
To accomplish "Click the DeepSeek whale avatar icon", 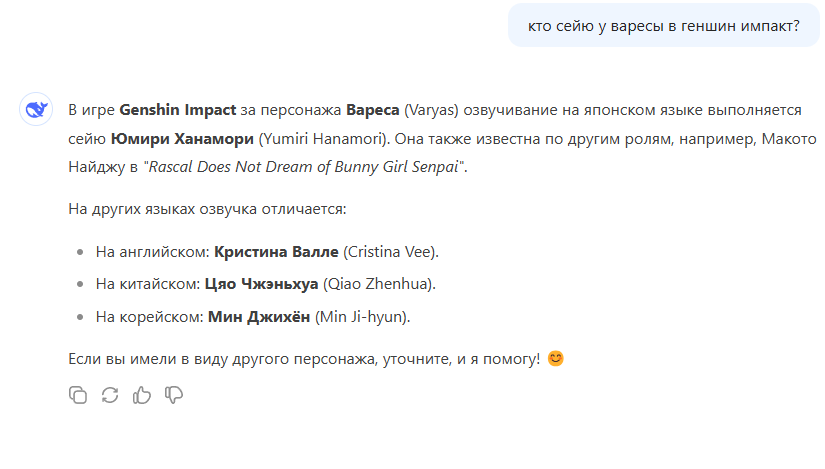I will click(x=36, y=109).
